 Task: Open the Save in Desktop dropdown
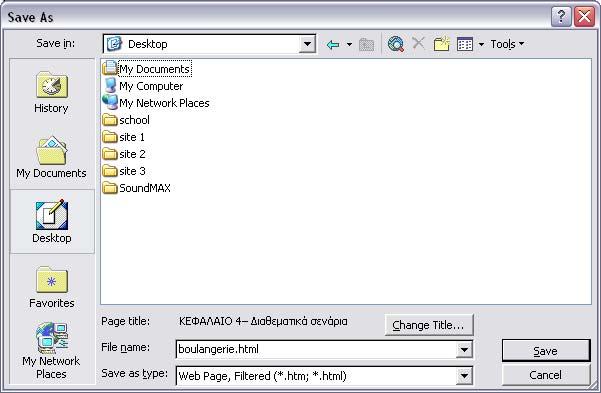click(307, 44)
